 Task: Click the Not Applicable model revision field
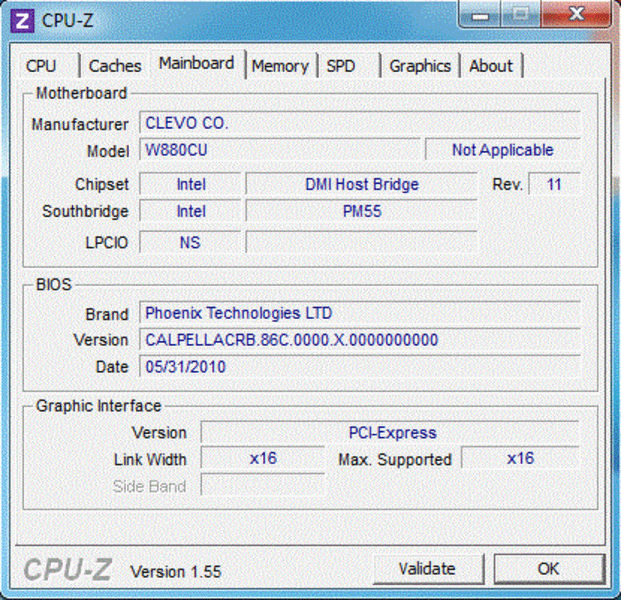503,150
